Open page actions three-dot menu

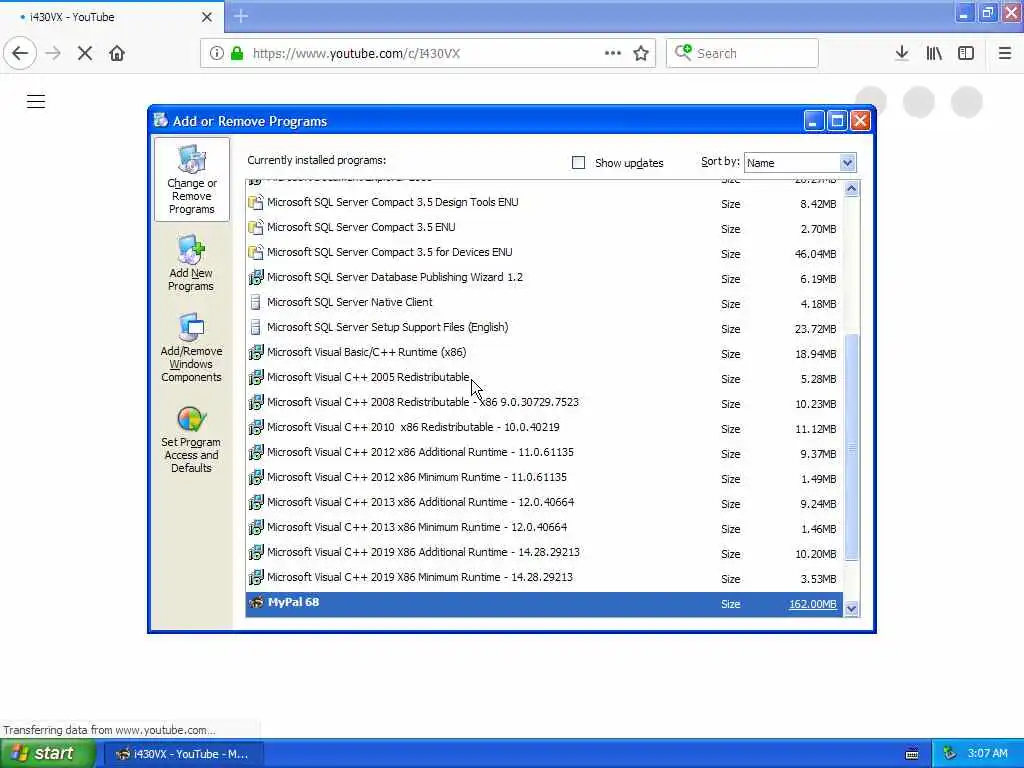click(613, 53)
